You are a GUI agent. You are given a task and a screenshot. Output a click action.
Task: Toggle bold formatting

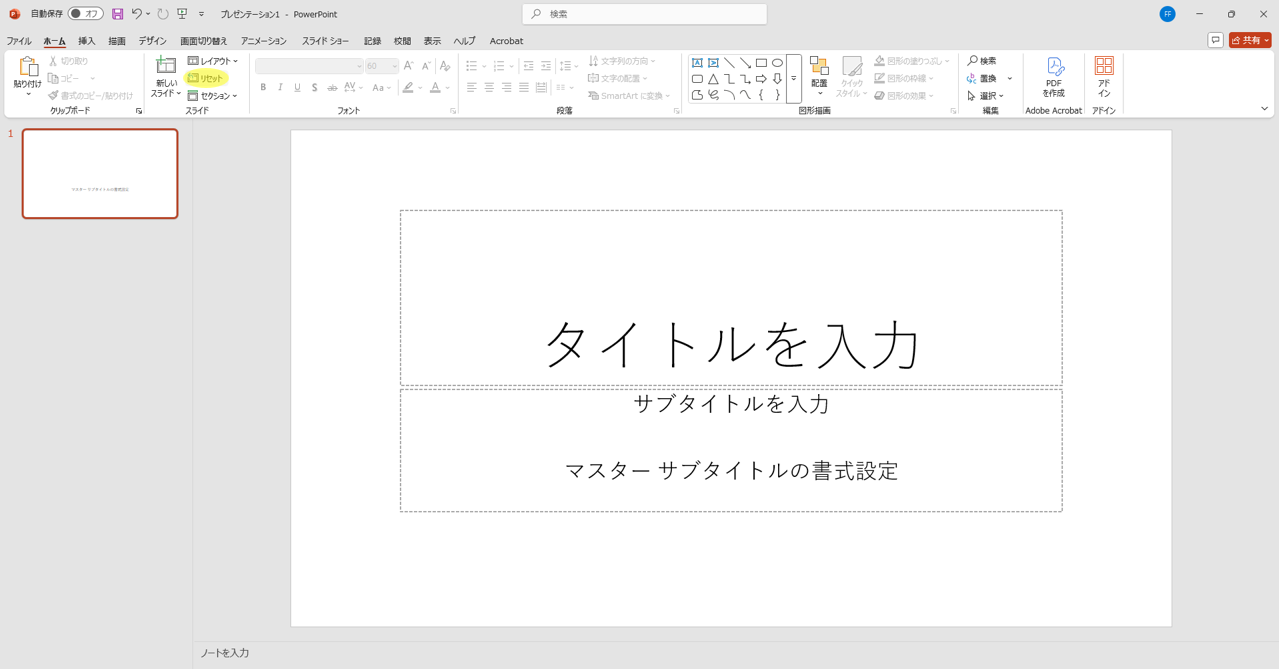pyautogui.click(x=263, y=88)
